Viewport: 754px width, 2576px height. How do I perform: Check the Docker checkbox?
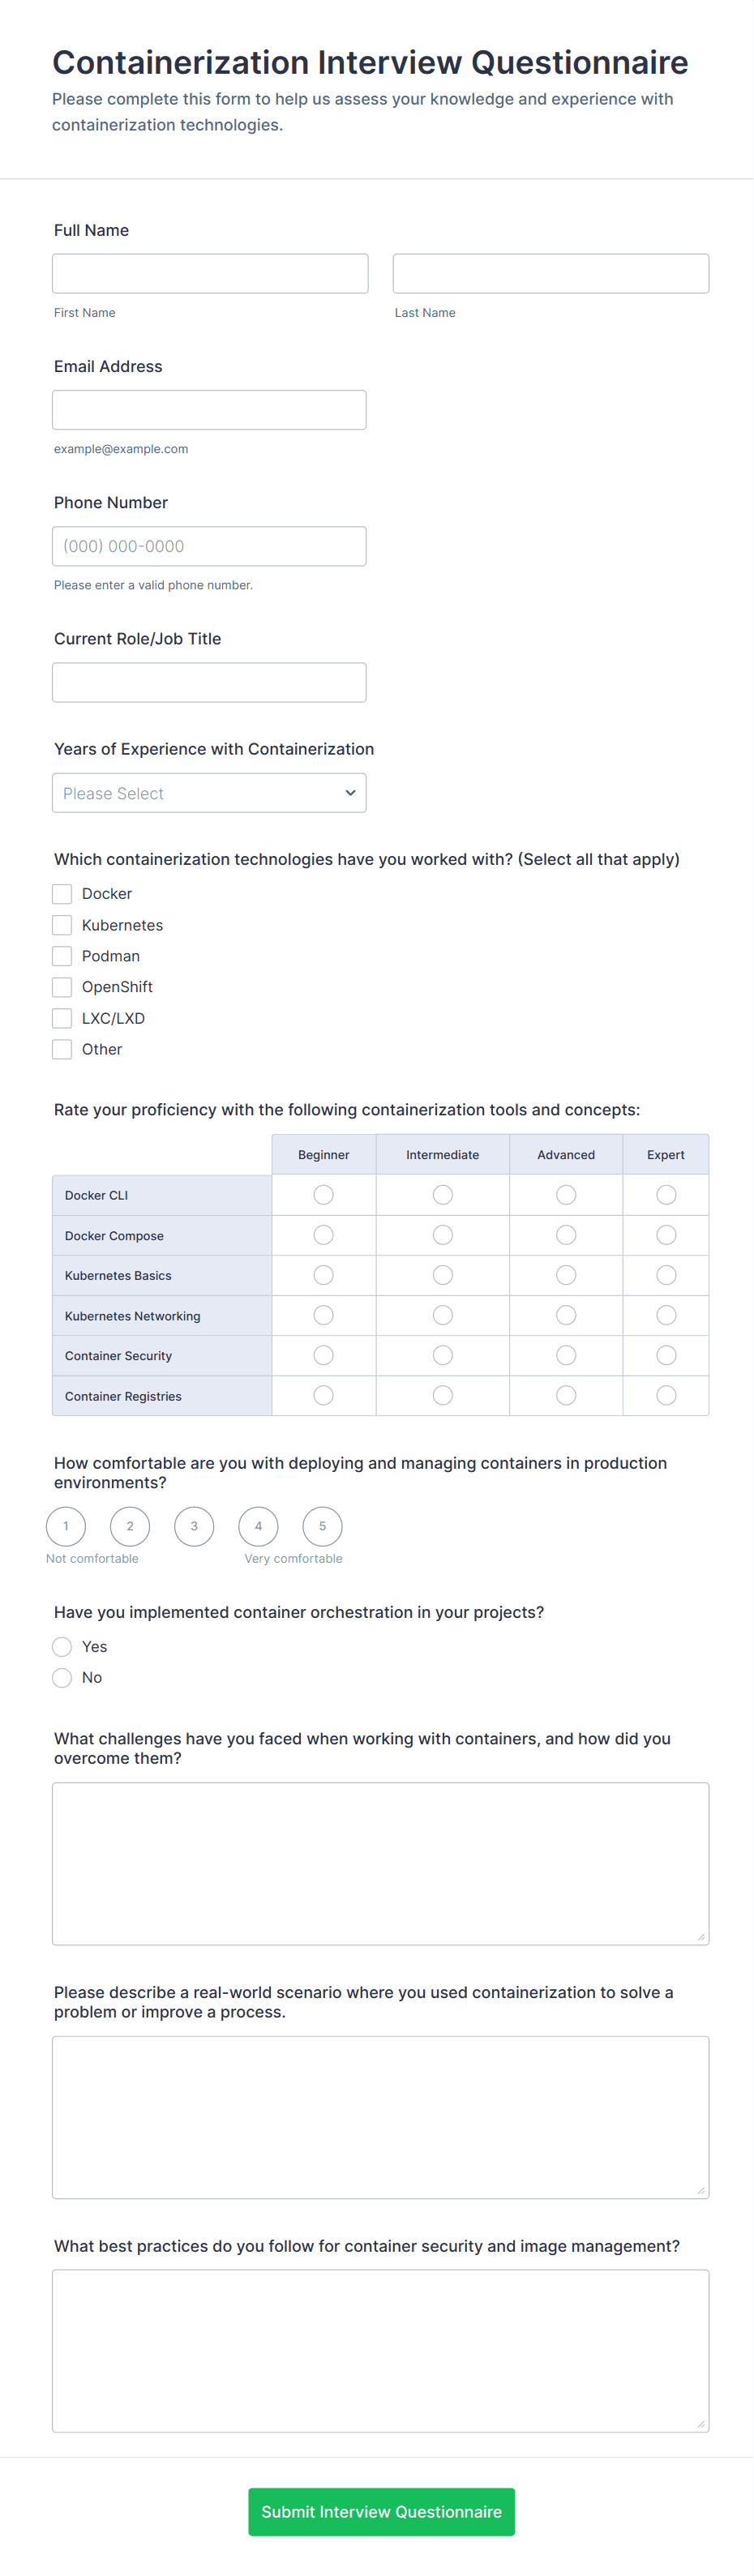coord(61,893)
